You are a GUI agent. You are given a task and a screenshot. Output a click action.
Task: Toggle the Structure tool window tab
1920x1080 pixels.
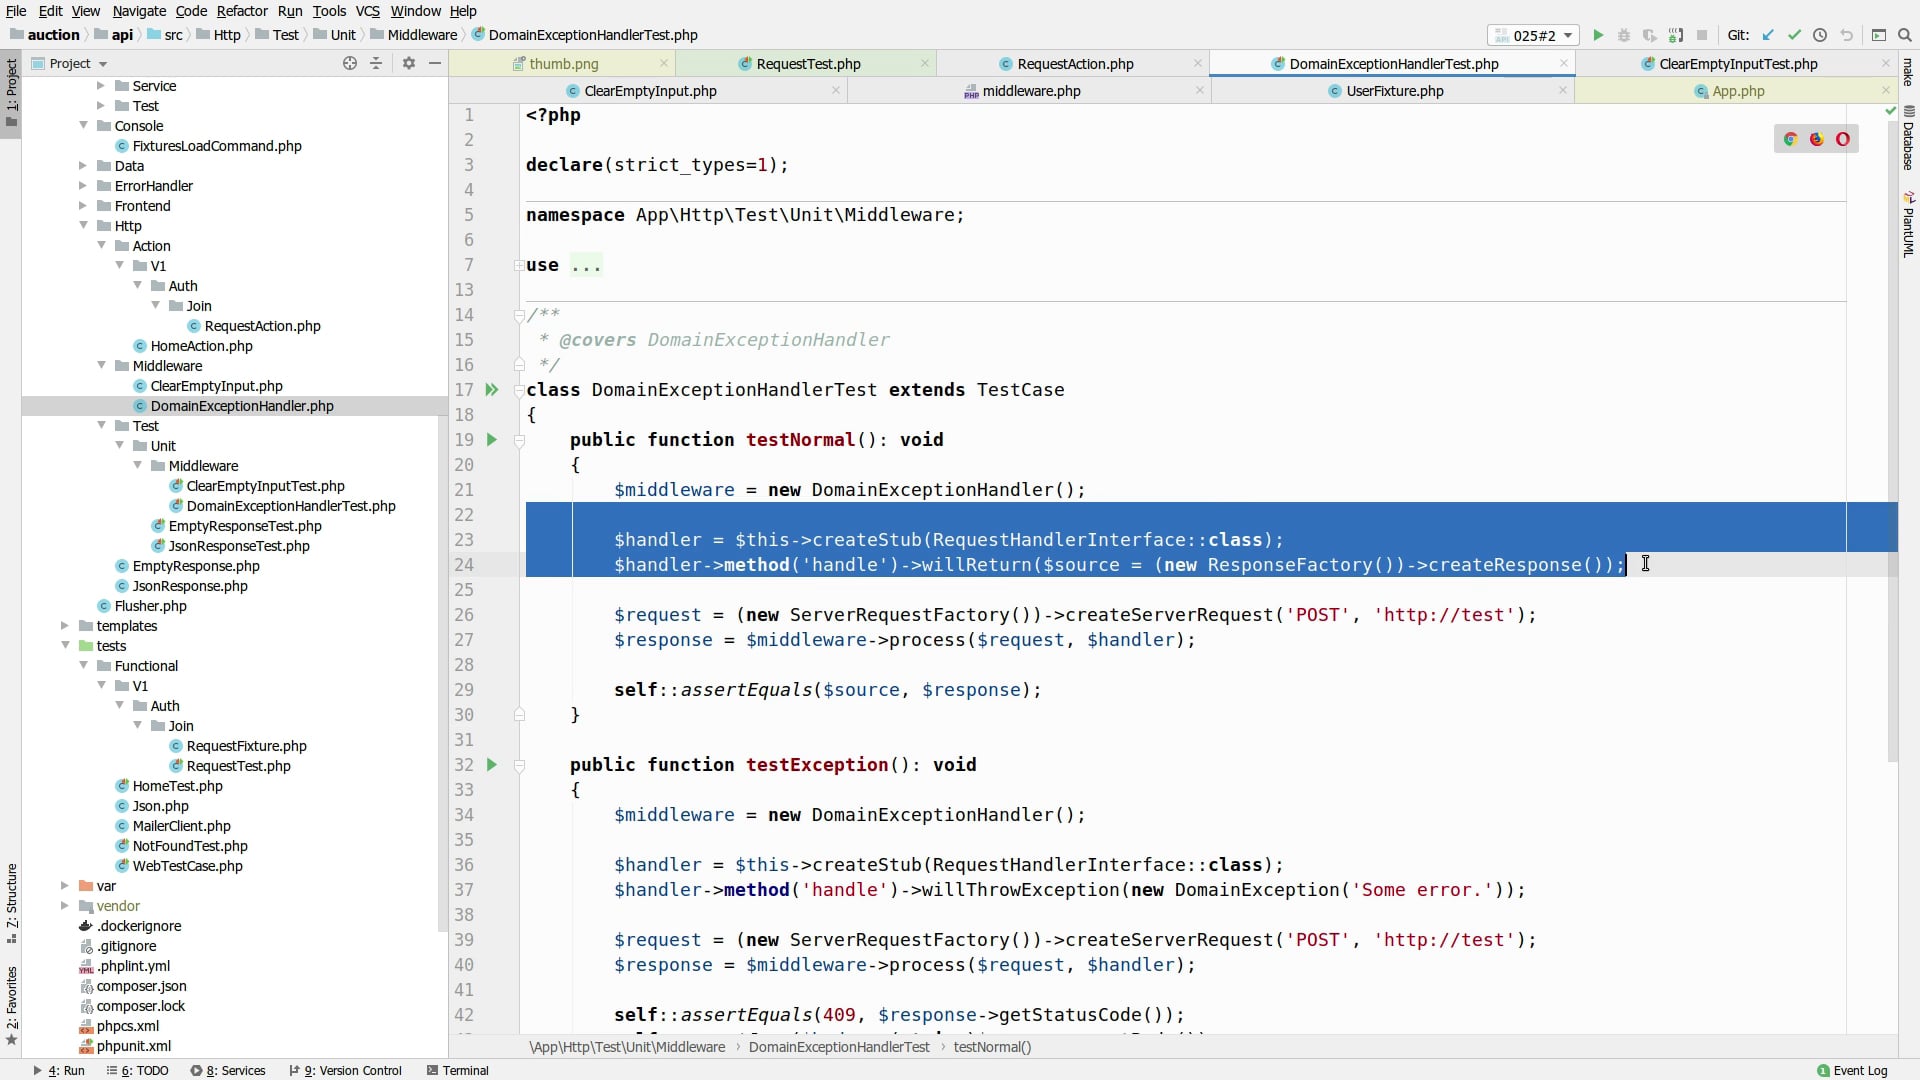coord(11,897)
